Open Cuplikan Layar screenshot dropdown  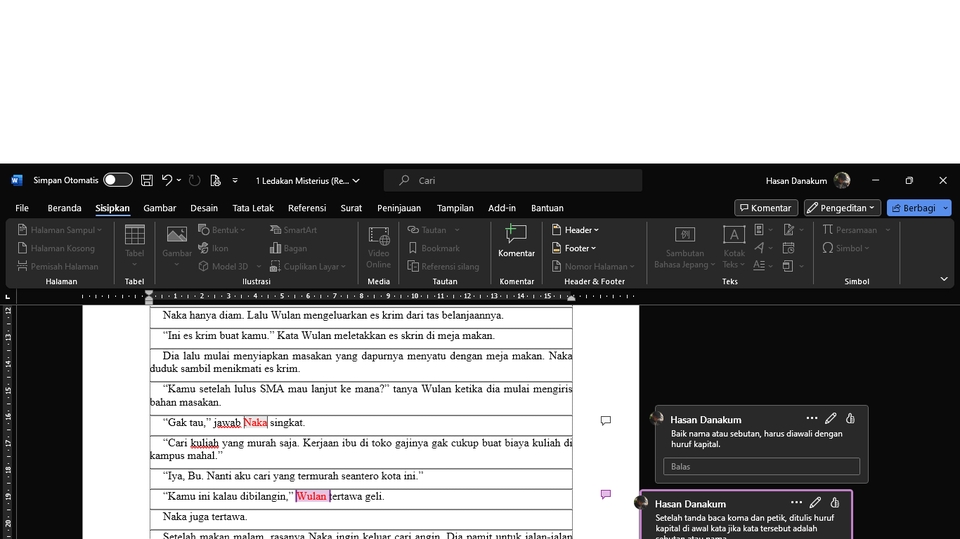click(308, 266)
